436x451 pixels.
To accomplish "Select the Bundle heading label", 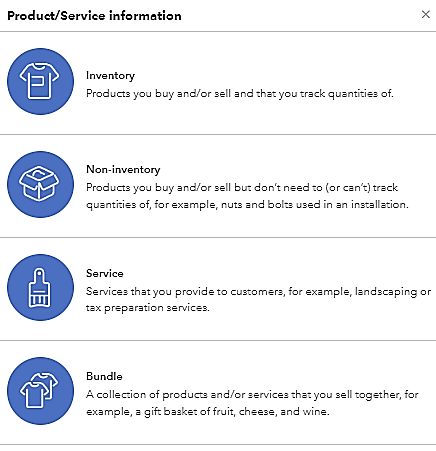I will tap(104, 376).
